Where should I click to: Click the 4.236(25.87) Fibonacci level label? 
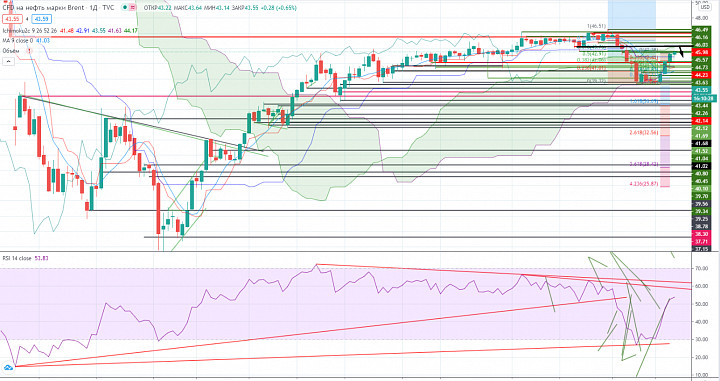[x=644, y=184]
